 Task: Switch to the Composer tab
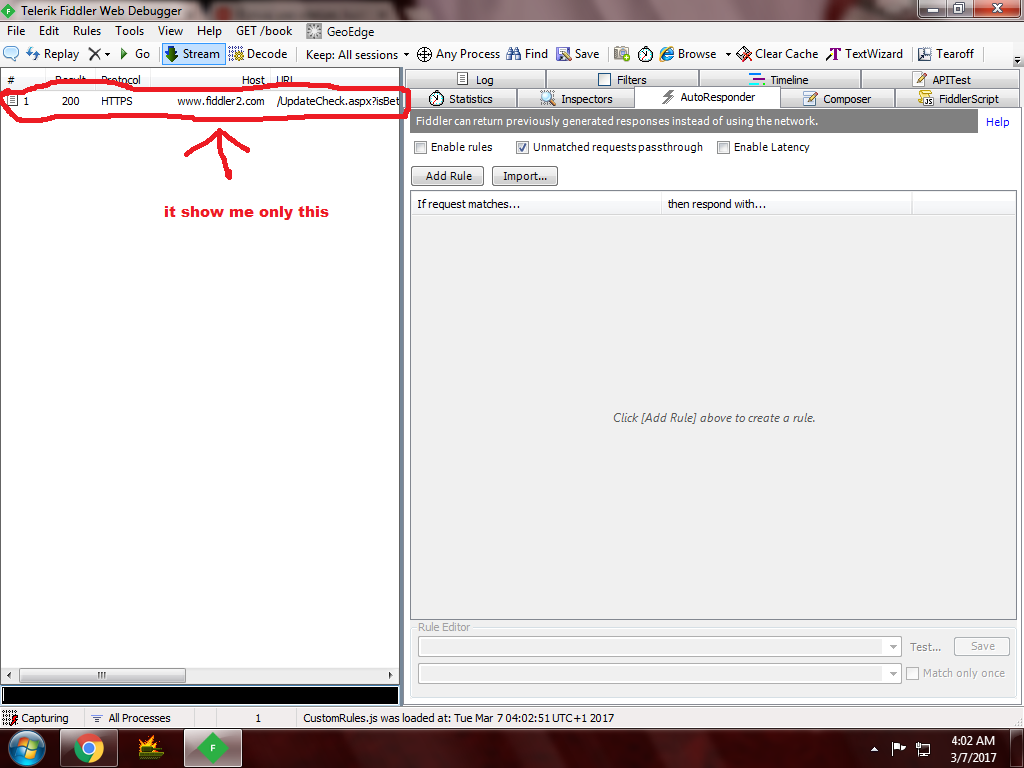click(837, 99)
